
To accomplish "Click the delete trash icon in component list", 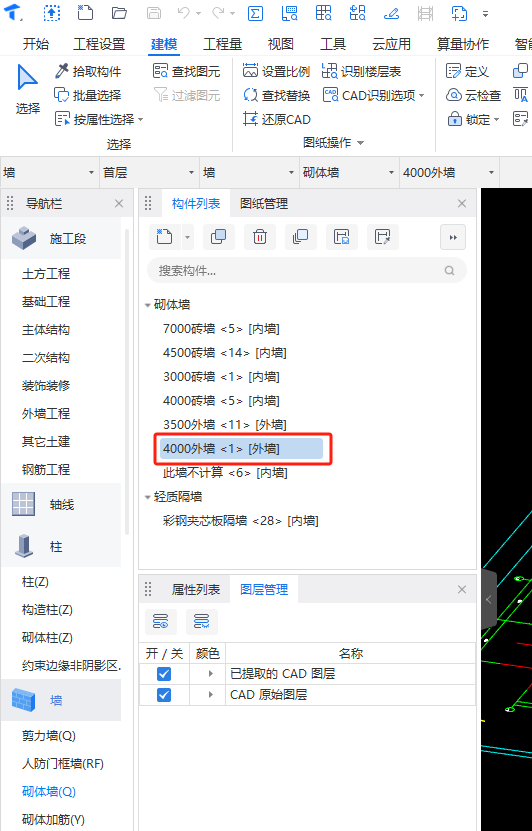I will pos(260,237).
